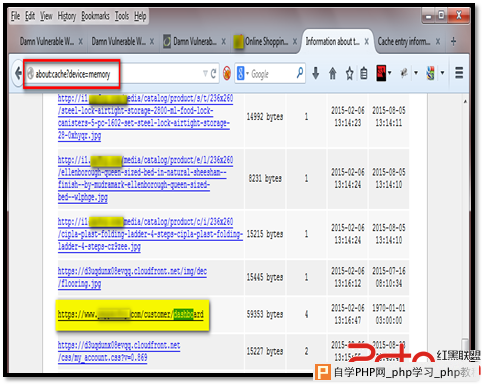Show the bookmarks list clipboard icon
This screenshot has height=386, width=484.
364,73
